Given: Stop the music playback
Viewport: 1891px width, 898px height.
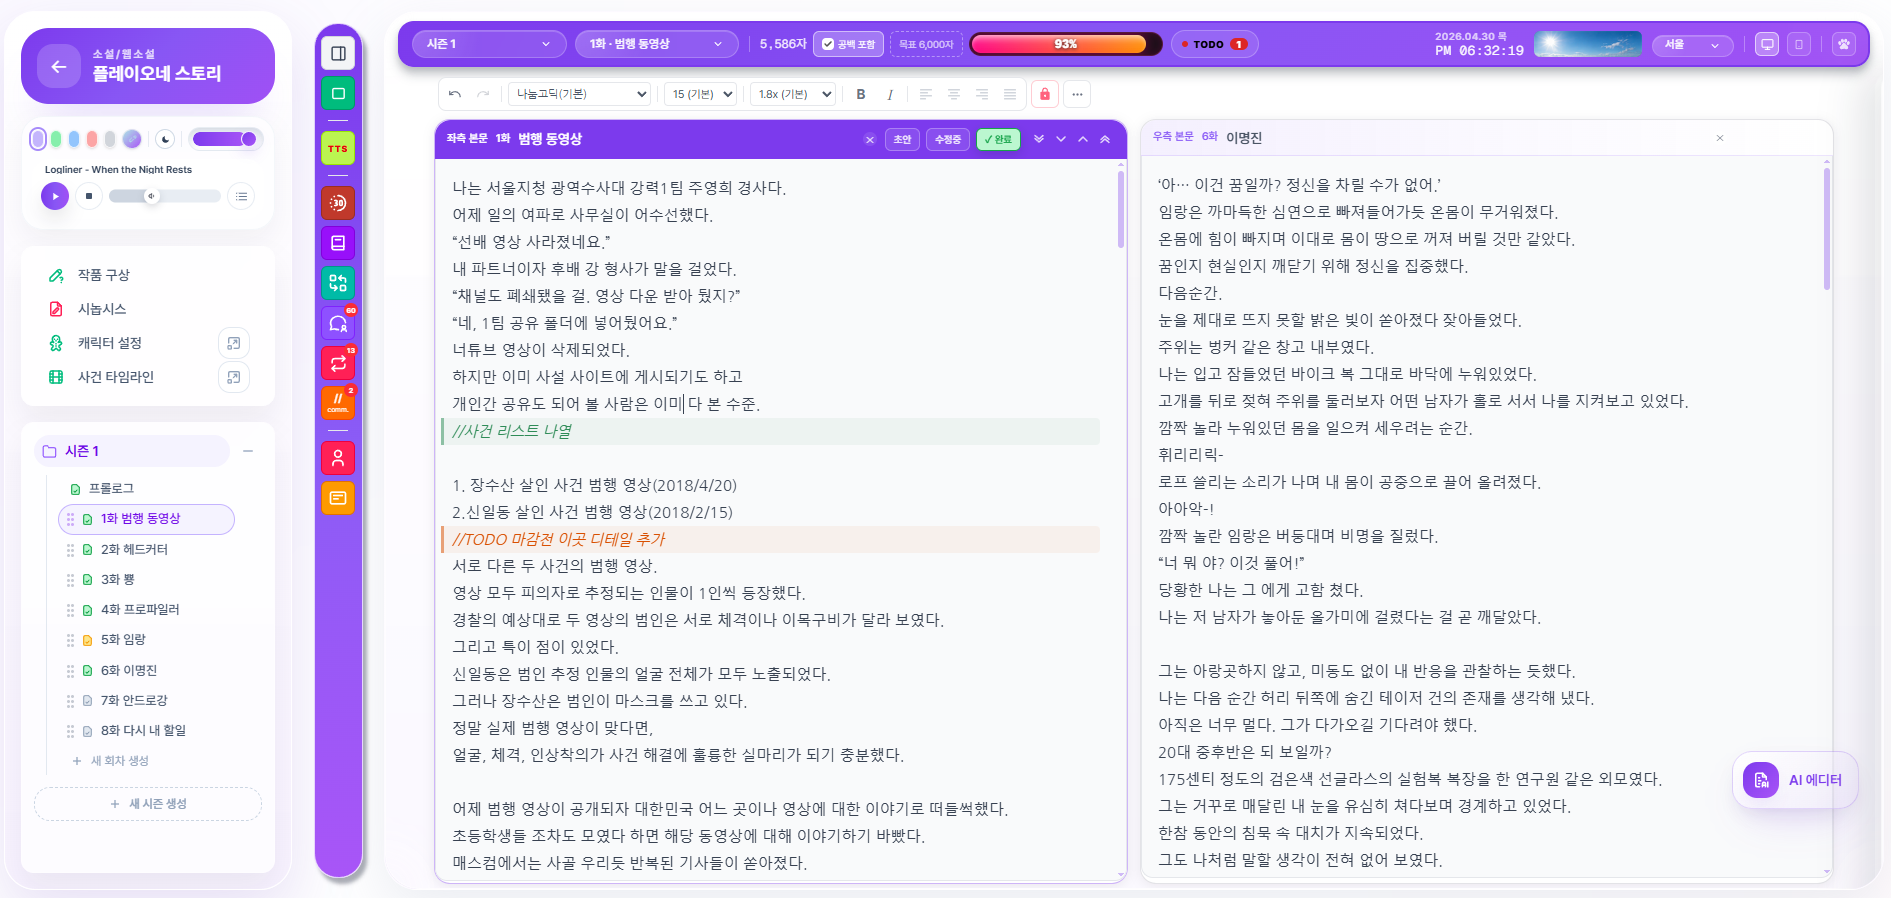Looking at the screenshot, I should pos(89,196).
